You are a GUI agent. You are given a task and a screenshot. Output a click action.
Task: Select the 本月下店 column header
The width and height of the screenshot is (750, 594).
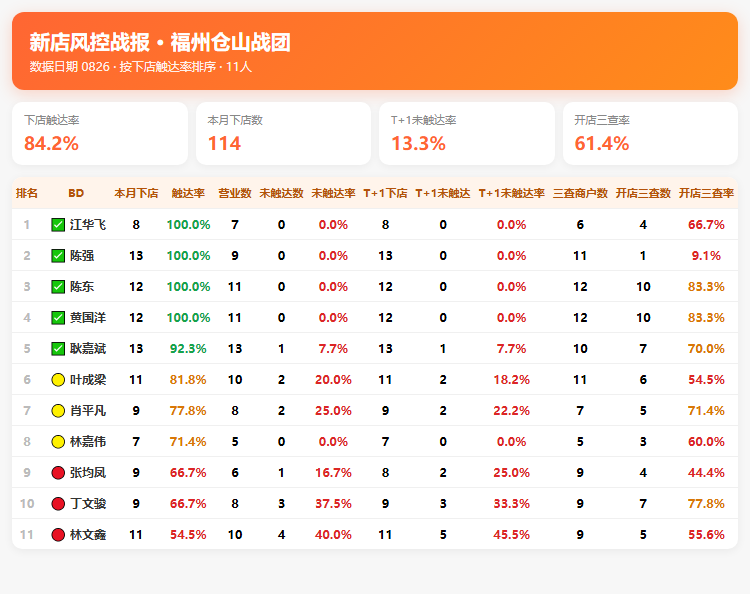[136, 193]
